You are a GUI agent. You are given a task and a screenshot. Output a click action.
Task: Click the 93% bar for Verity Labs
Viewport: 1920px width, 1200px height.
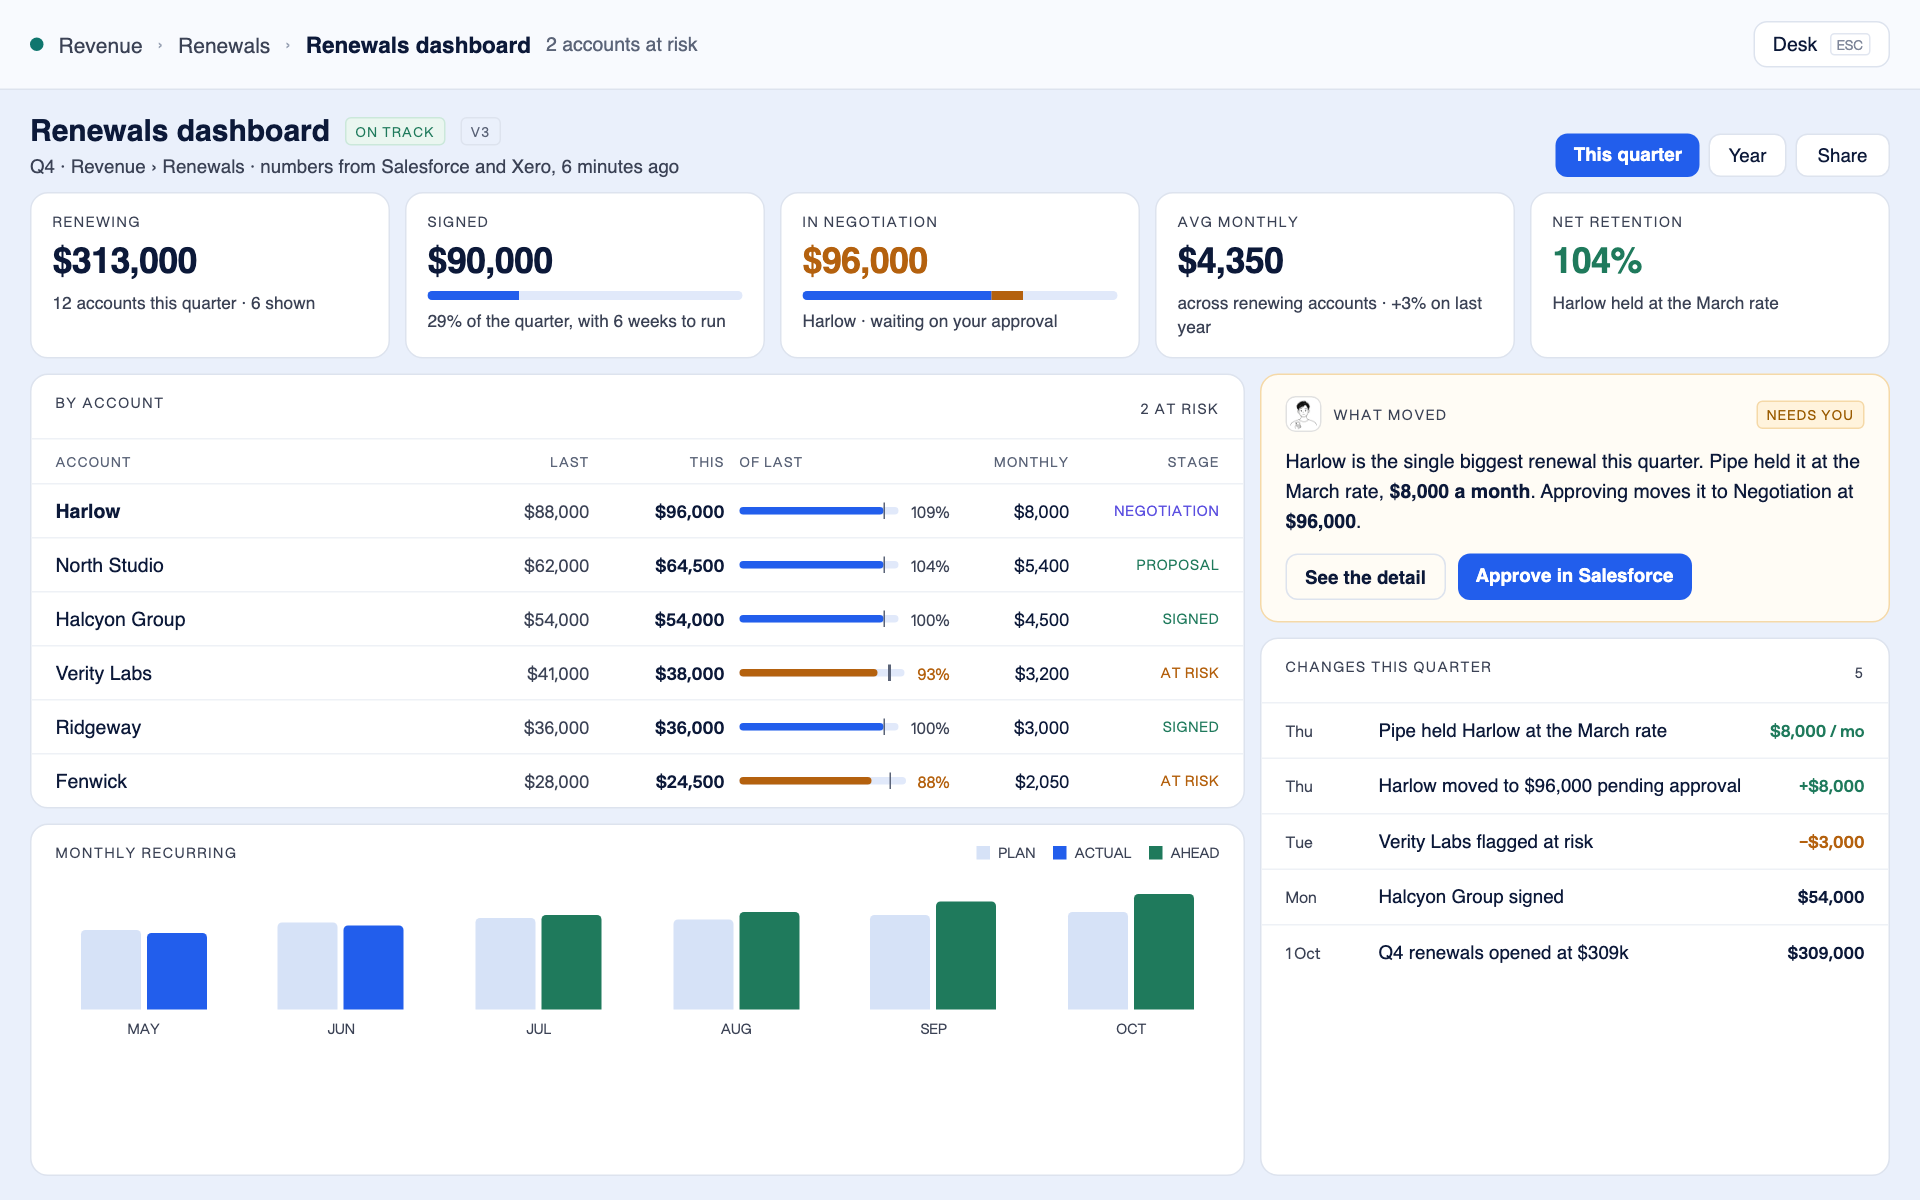(821, 673)
